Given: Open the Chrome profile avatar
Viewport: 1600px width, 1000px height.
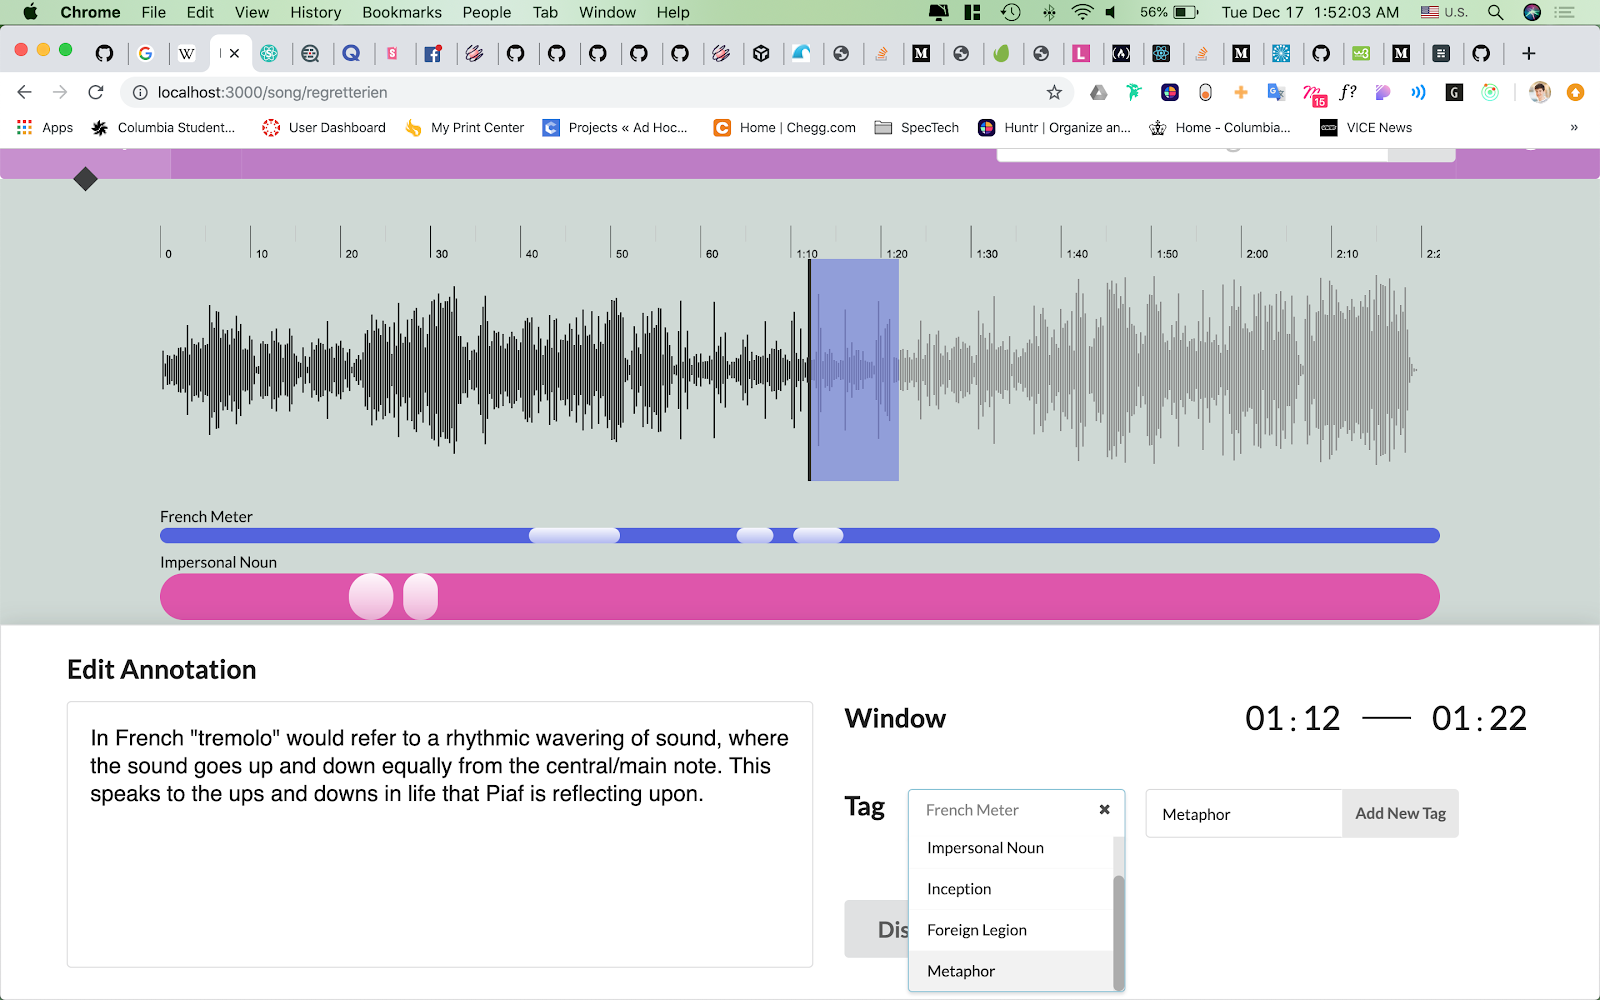Looking at the screenshot, I should [1540, 92].
